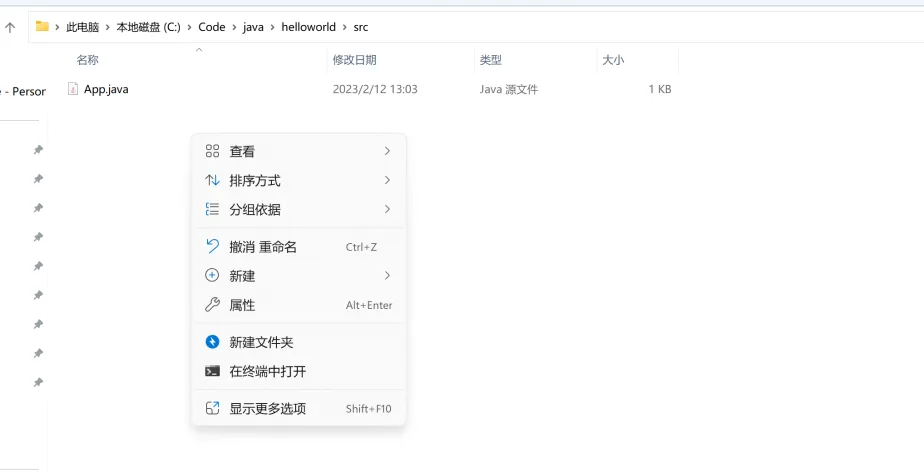Navigate to helloworld folder in breadcrumb
The width and height of the screenshot is (924, 473).
tap(308, 27)
